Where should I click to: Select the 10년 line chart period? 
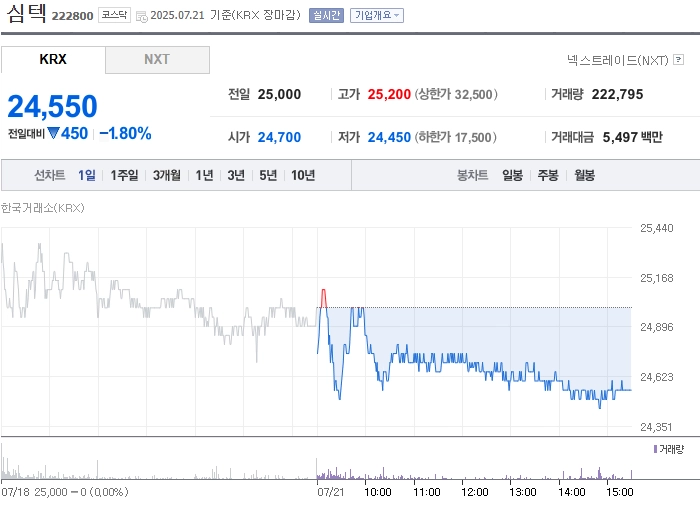[x=303, y=175]
